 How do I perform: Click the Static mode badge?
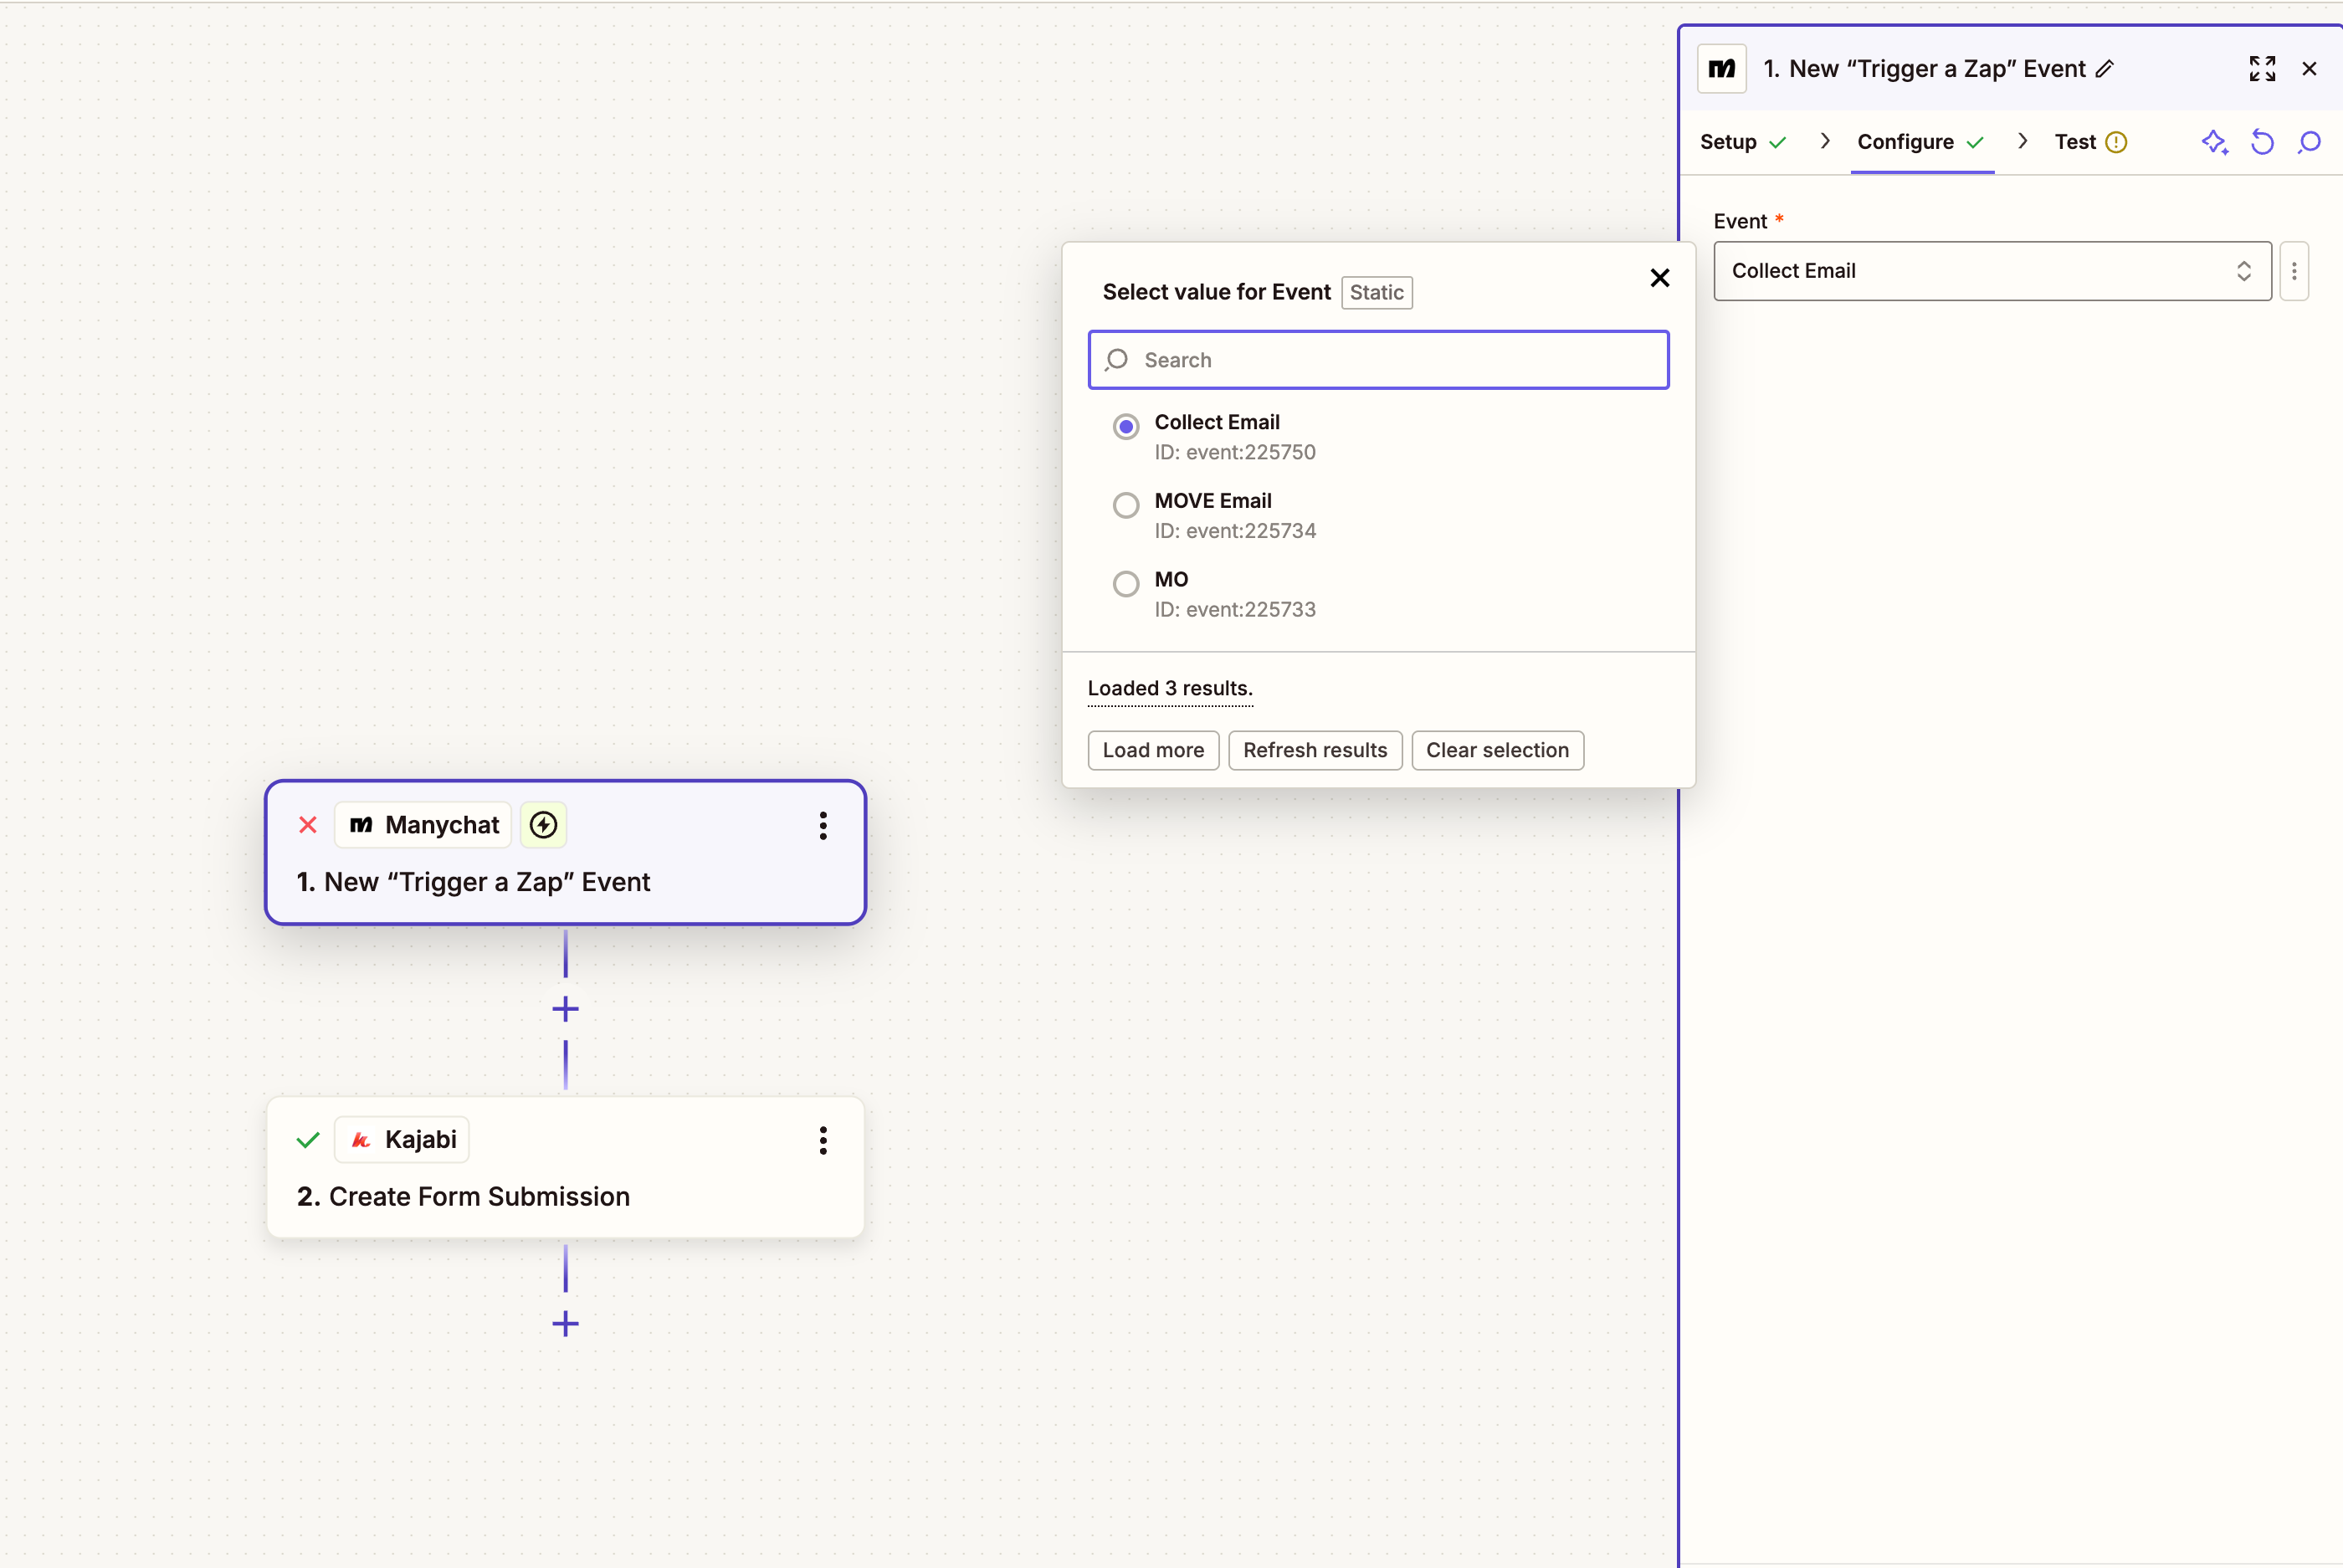click(1376, 292)
